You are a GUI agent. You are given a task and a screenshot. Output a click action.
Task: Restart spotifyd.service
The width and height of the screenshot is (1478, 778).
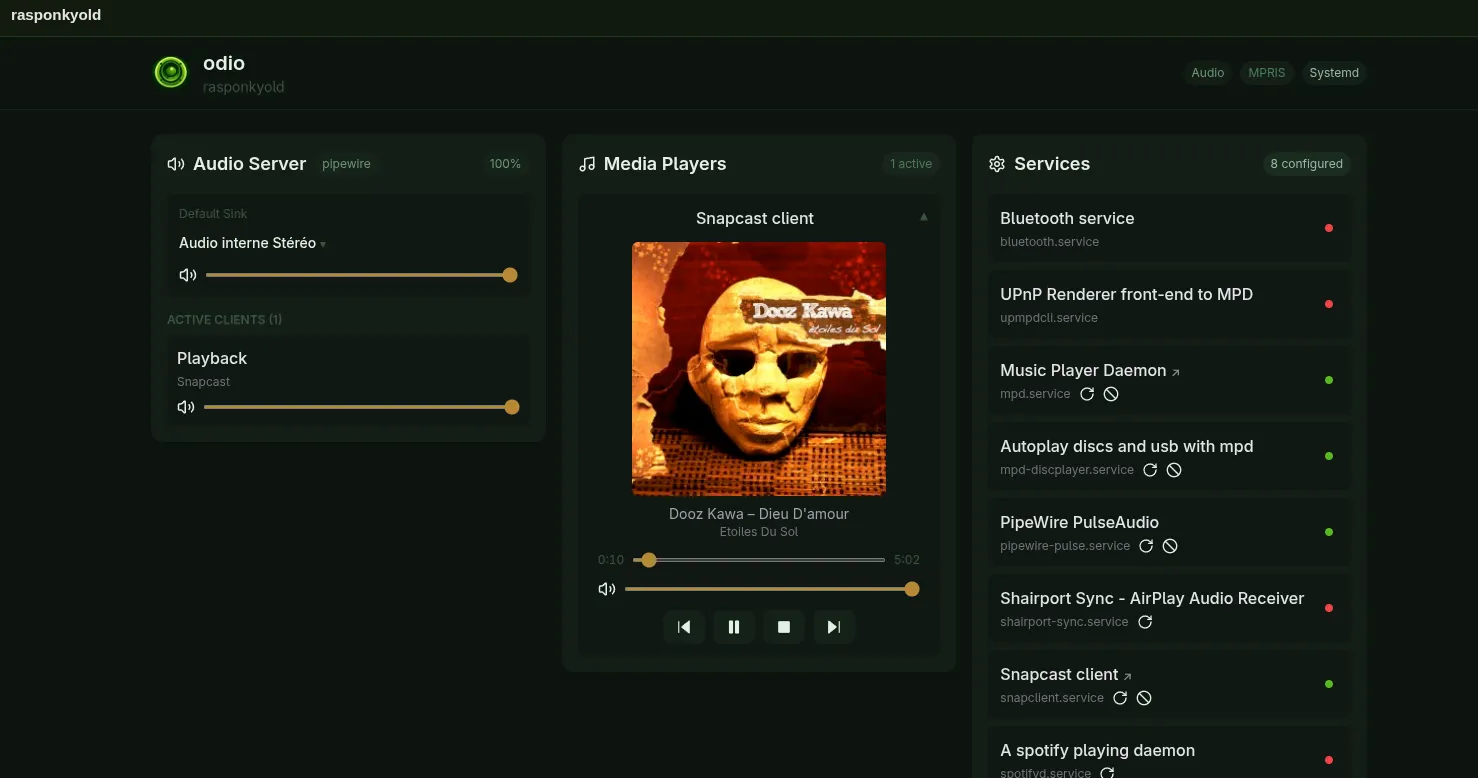pyautogui.click(x=1107, y=773)
